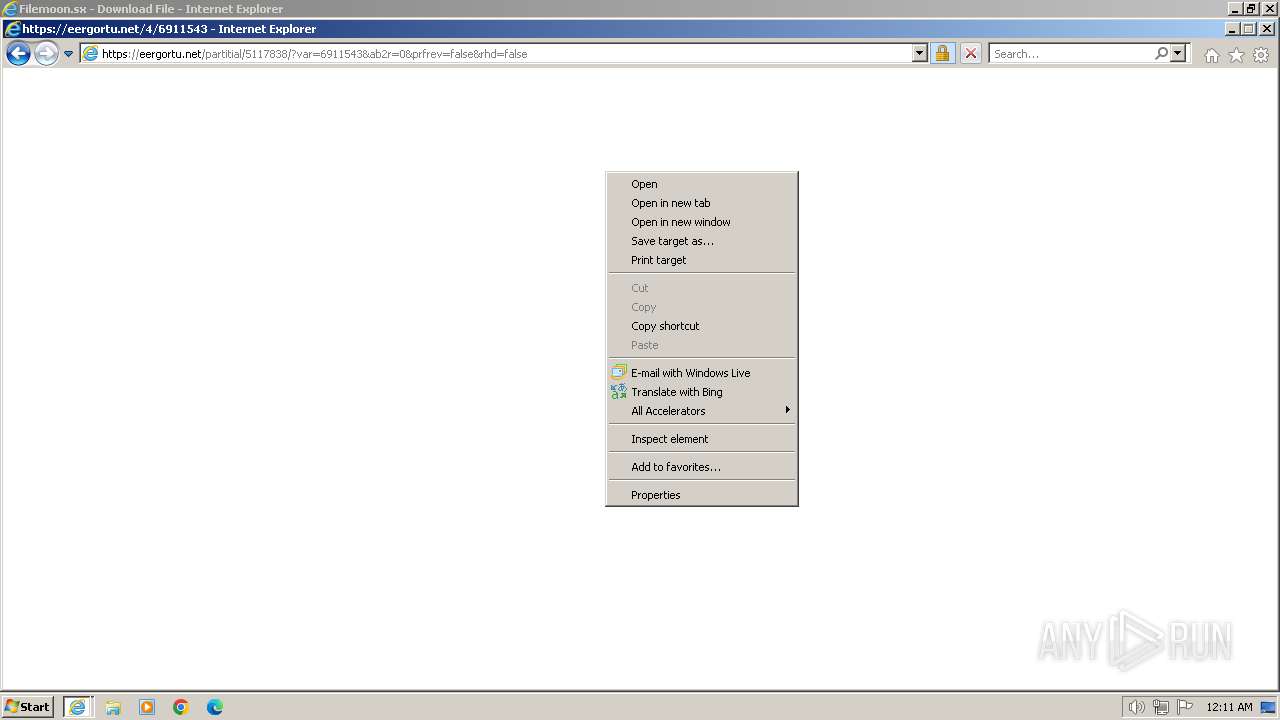Viewport: 1280px width, 720px height.
Task: Select Copy shortcut
Action: [x=701, y=326]
